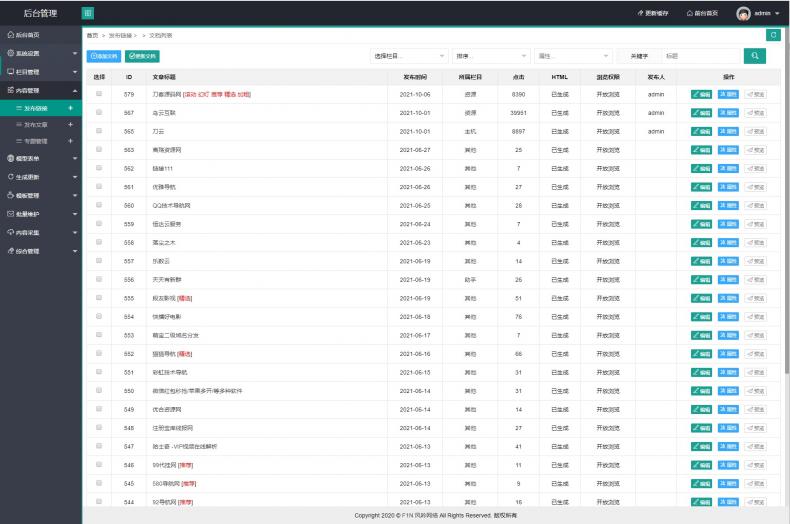Click the plus icon beside 发布文章
The height and width of the screenshot is (524, 790).
[71, 124]
